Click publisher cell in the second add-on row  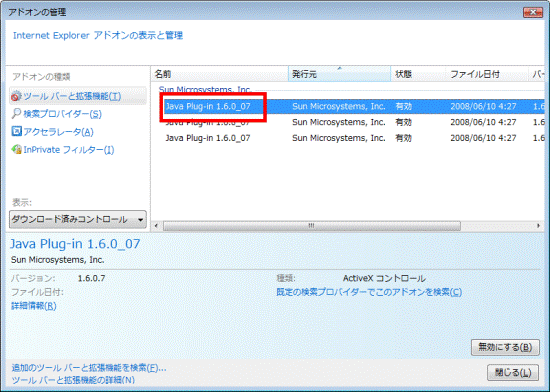(x=339, y=122)
